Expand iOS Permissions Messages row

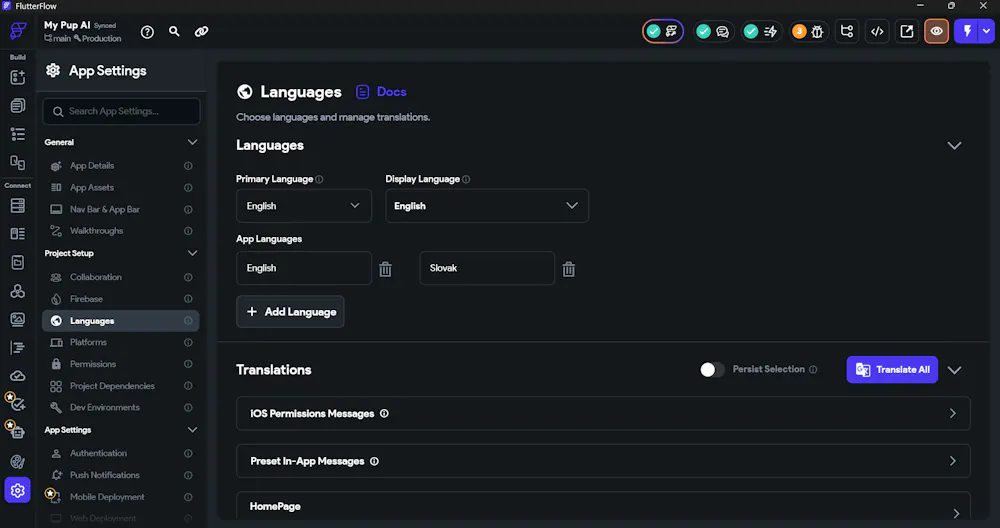[x=603, y=413]
